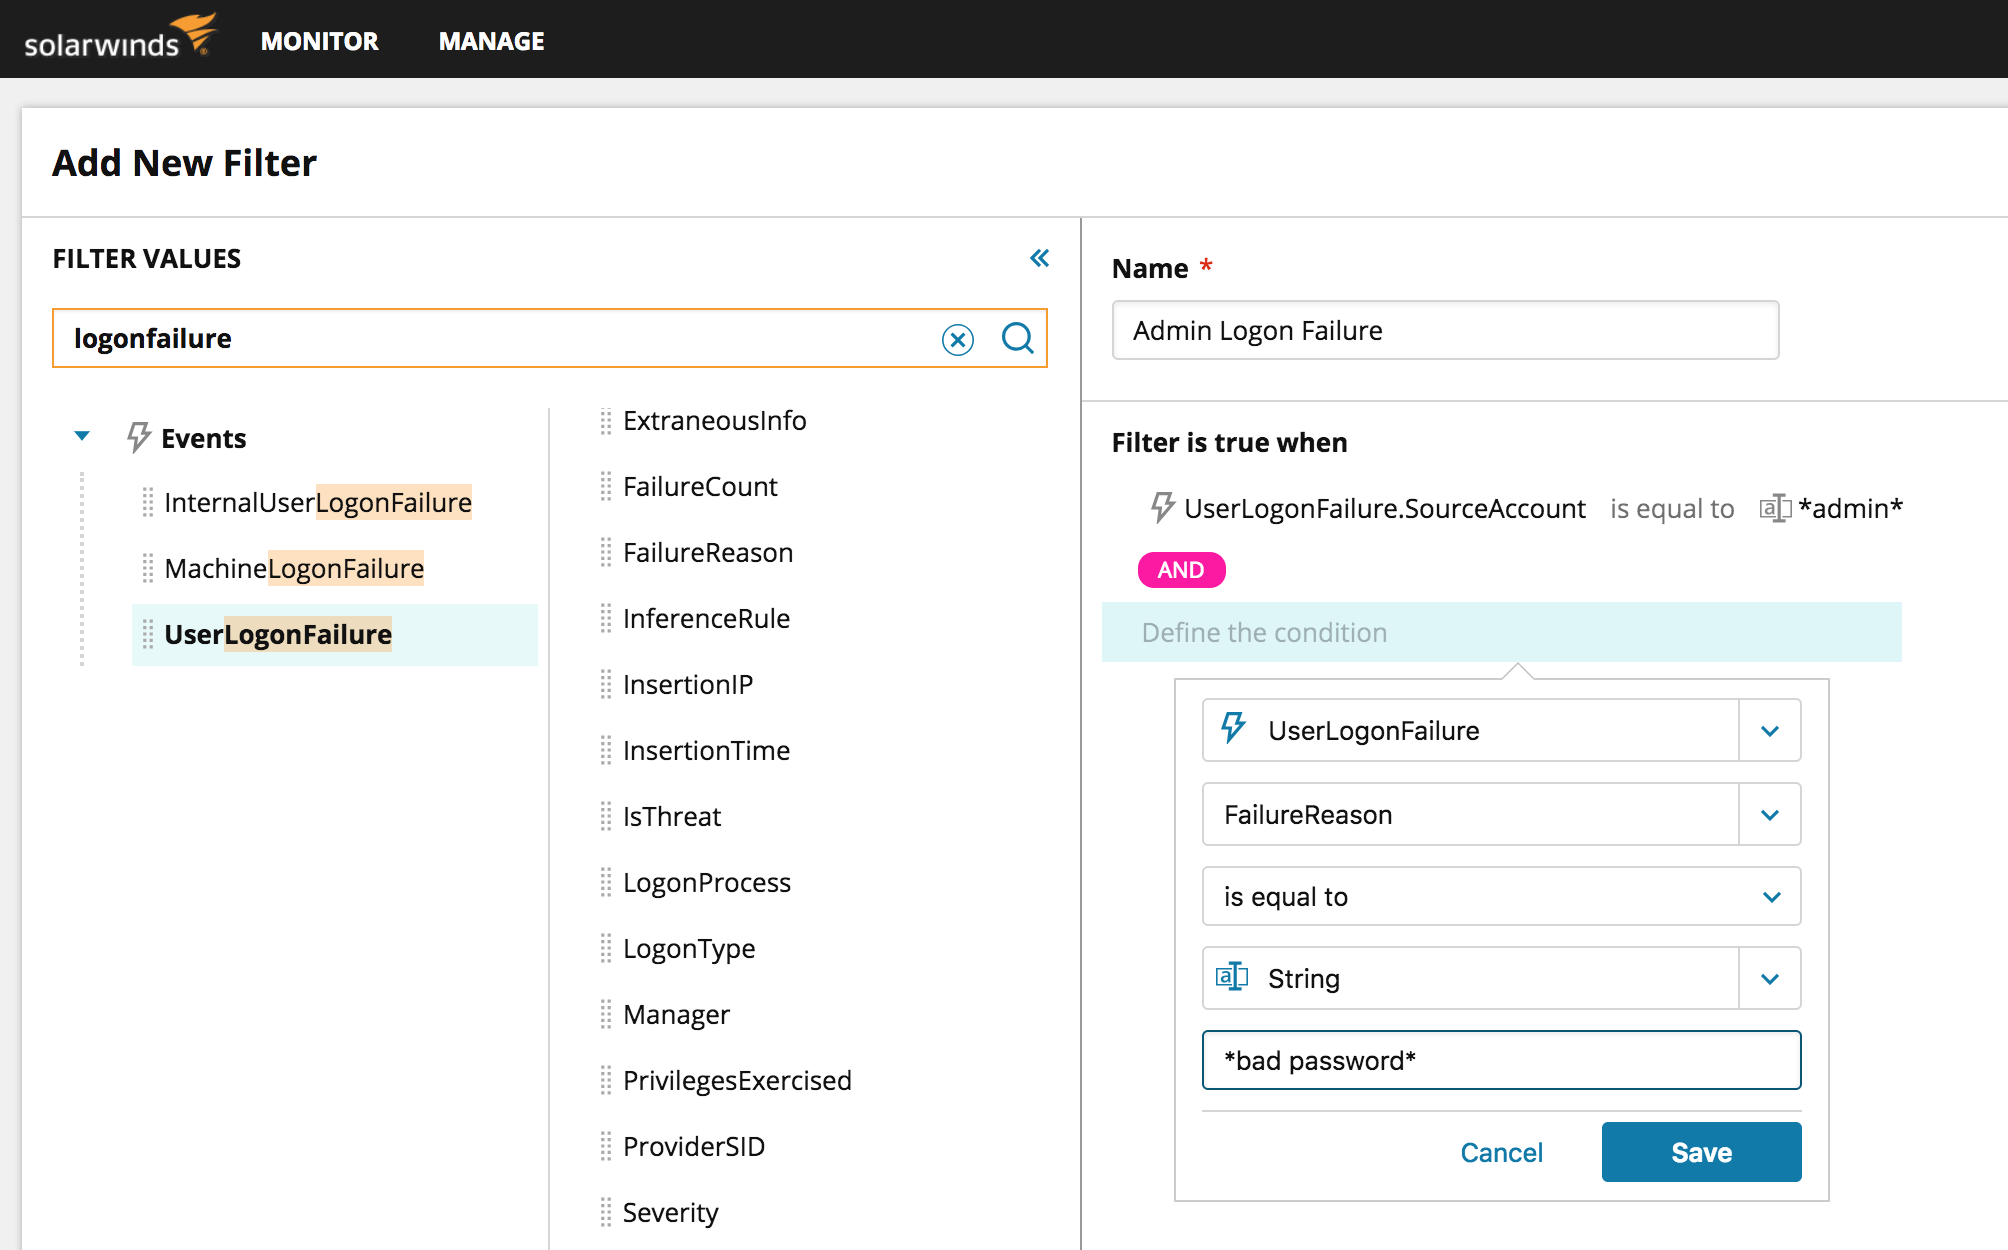Clear the logonfailure search text
Screen dimensions: 2008x1250
957,340
